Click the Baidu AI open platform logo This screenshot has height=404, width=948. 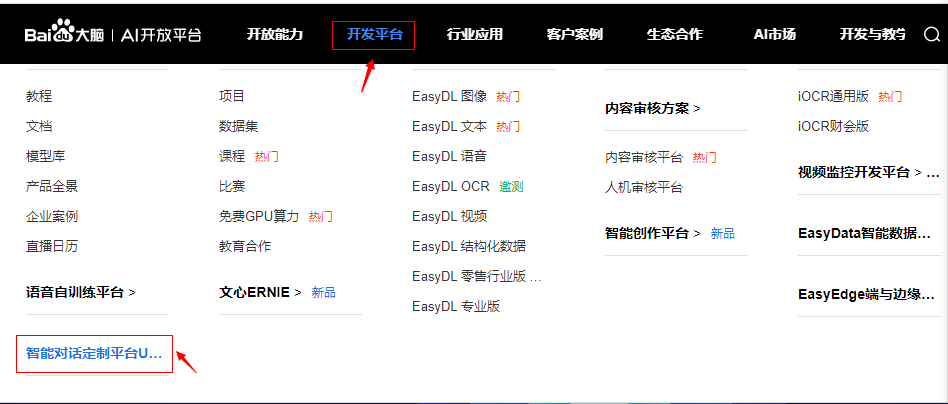click(113, 33)
